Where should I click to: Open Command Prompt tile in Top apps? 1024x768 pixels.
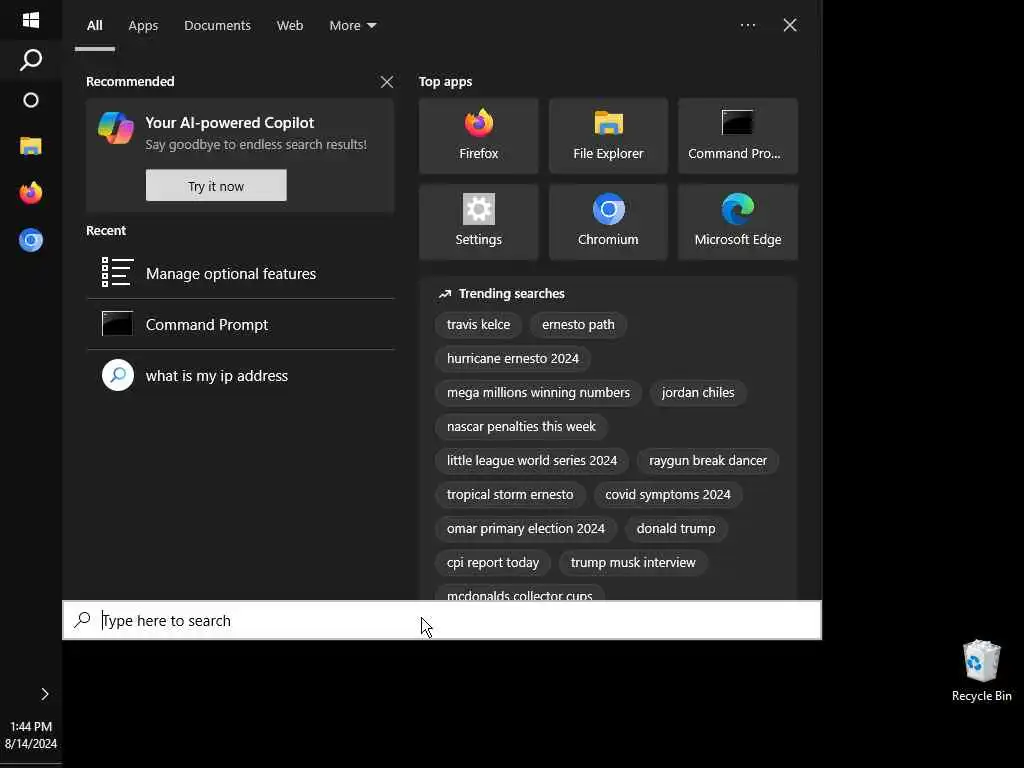point(737,136)
